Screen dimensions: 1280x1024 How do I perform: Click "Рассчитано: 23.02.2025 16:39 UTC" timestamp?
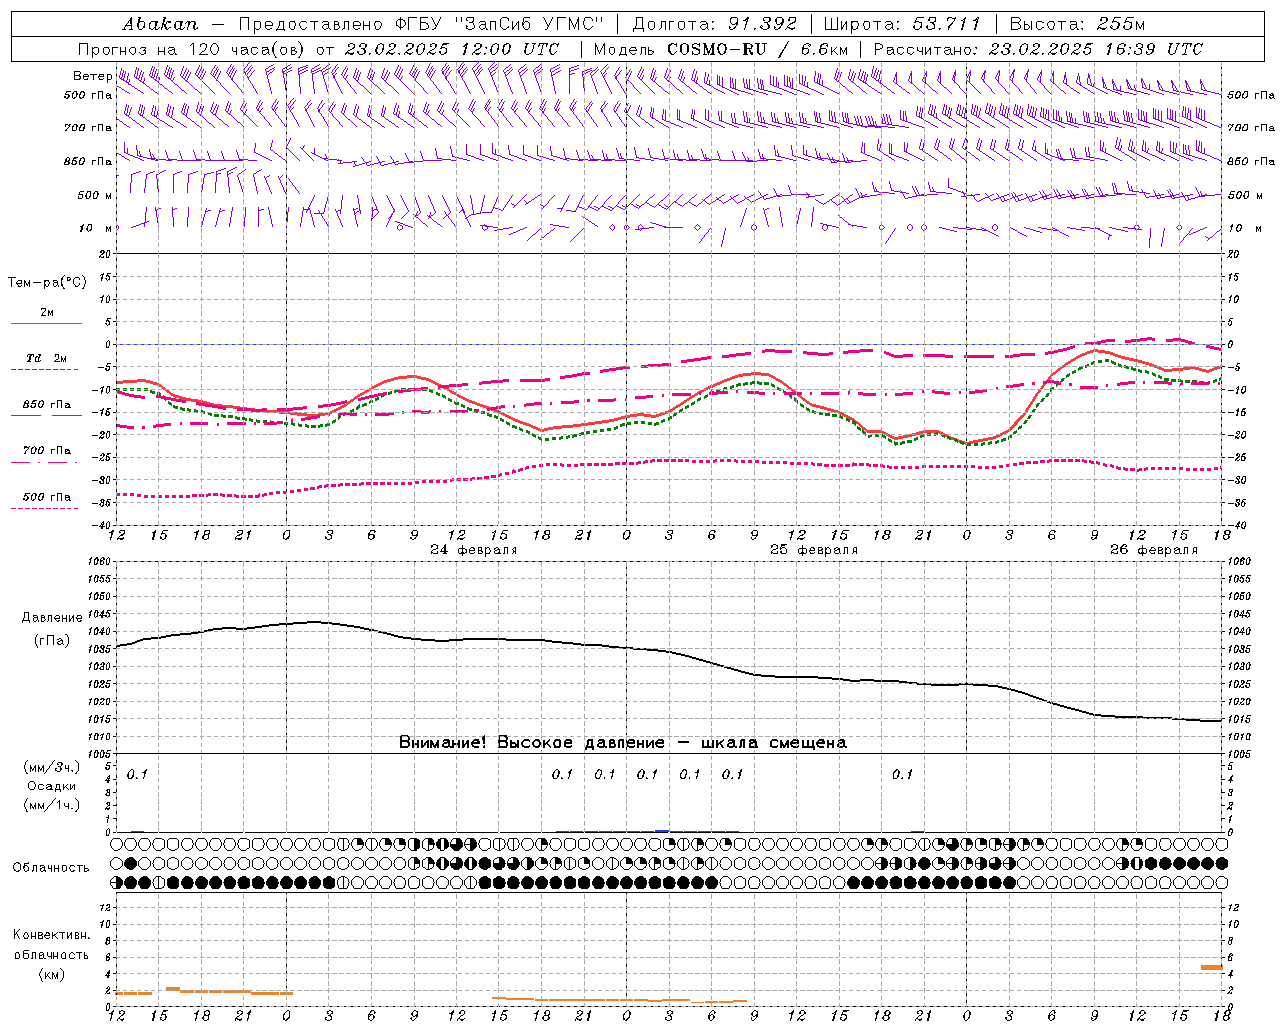tap(1037, 49)
